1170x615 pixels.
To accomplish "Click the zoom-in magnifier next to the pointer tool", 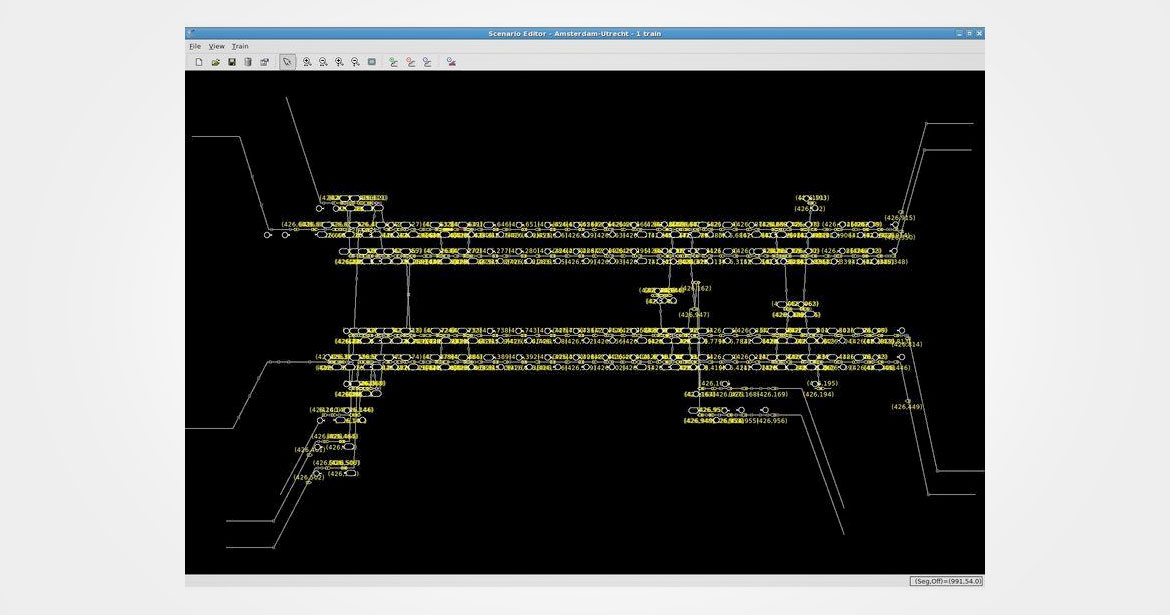I will click(x=307, y=62).
